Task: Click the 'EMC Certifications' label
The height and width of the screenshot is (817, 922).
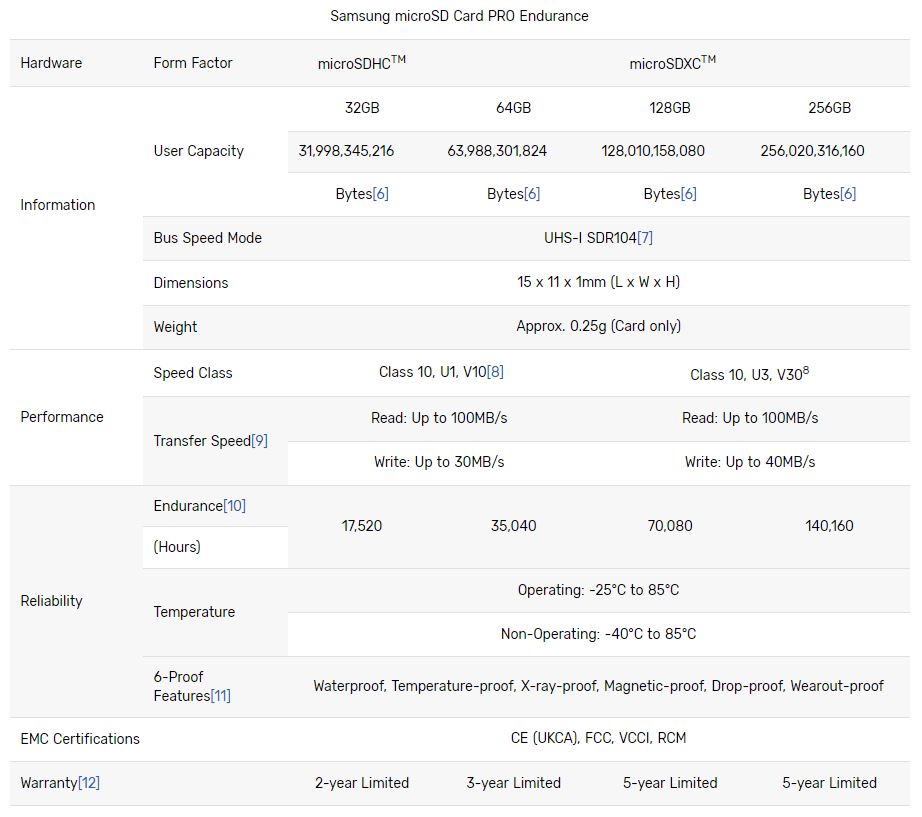Action: [80, 739]
